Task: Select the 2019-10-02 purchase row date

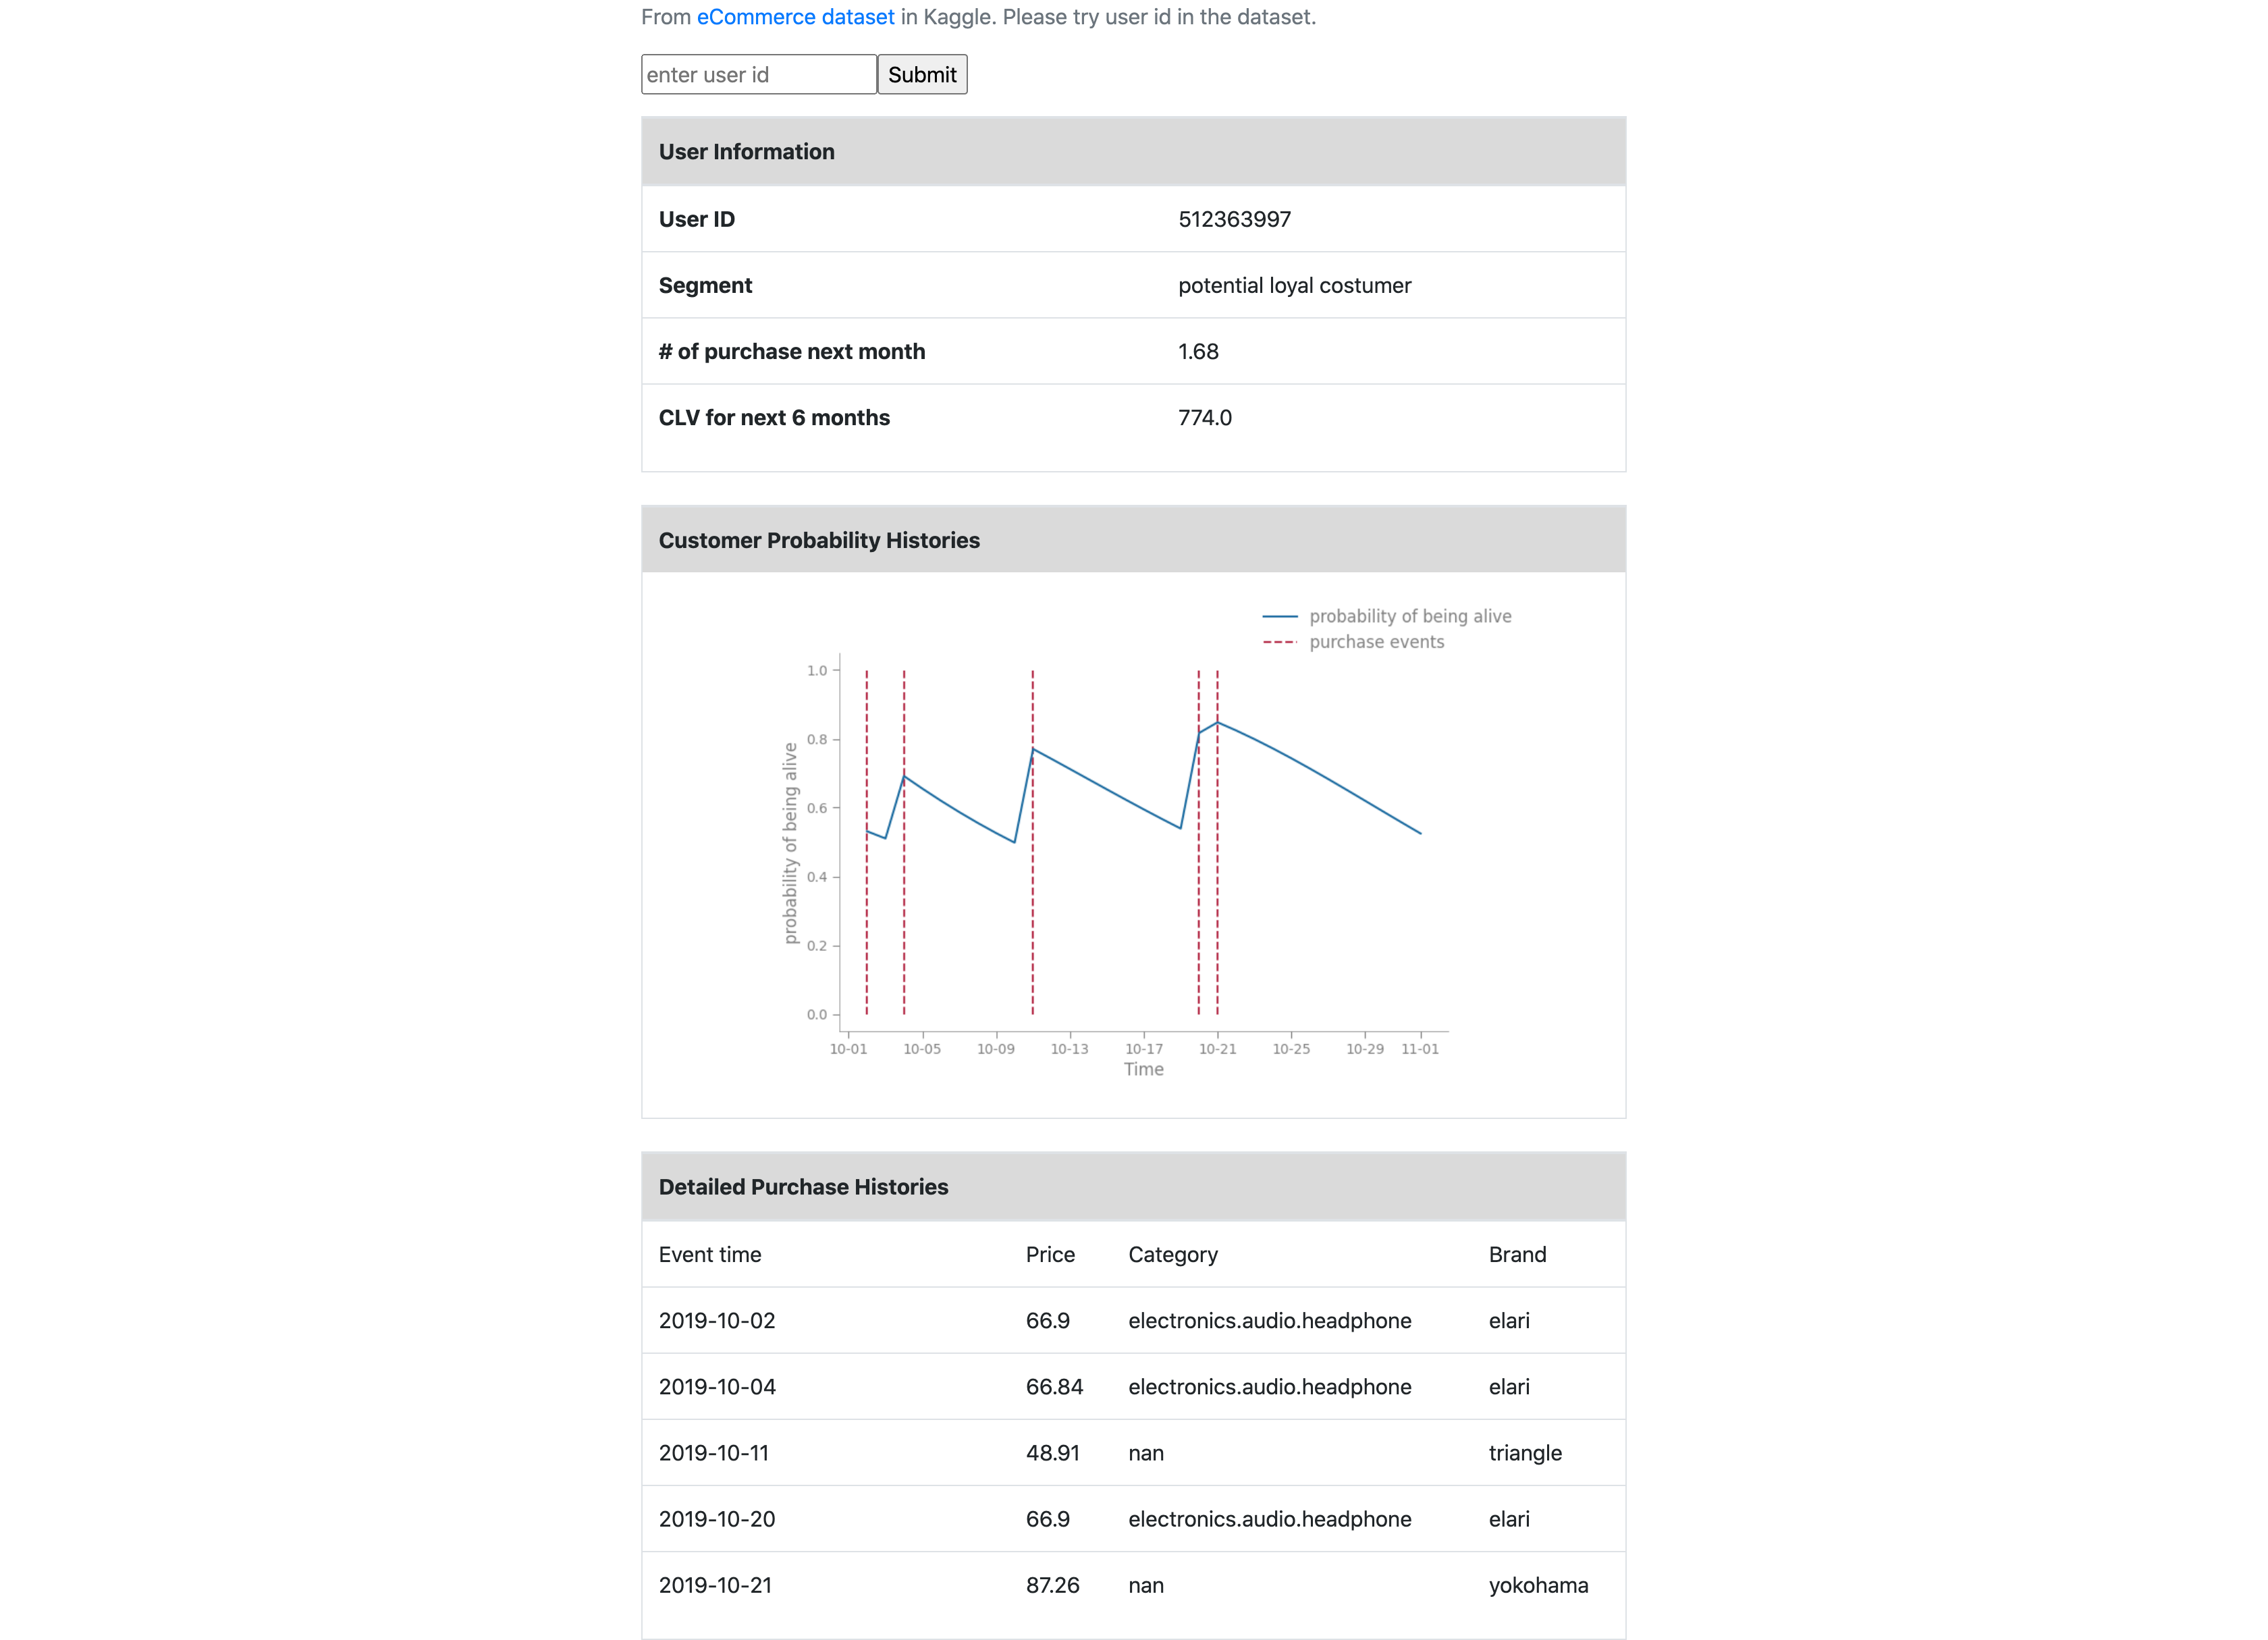Action: pos(716,1321)
